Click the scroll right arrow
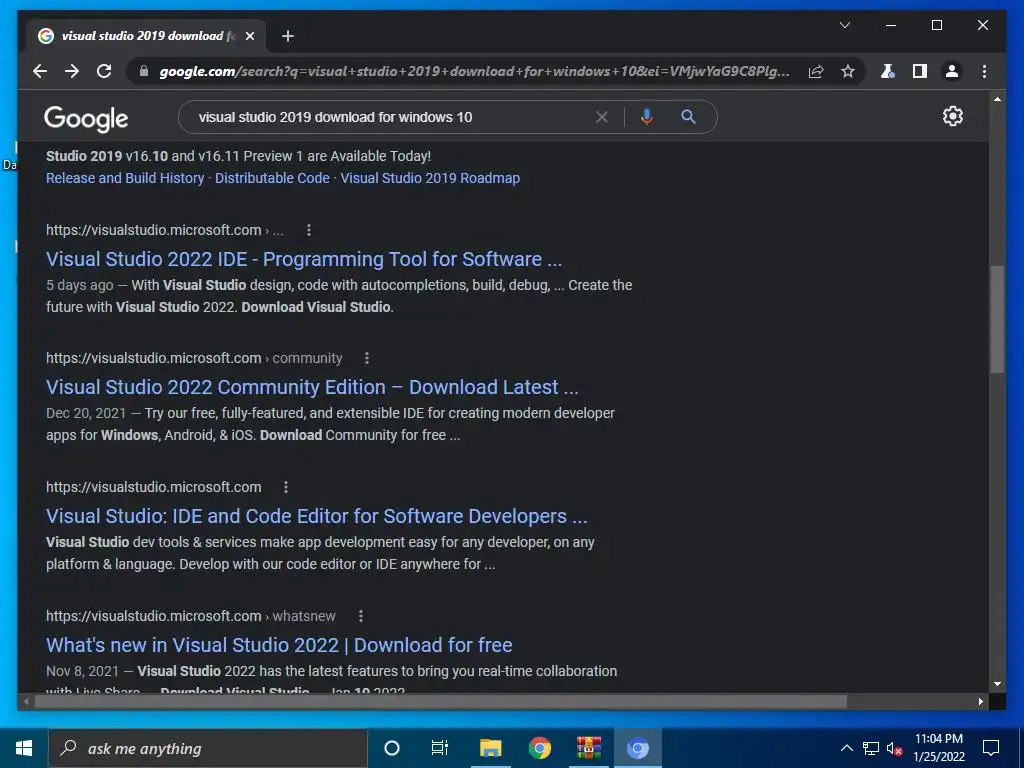Screen dimensions: 1024x768 981,702
